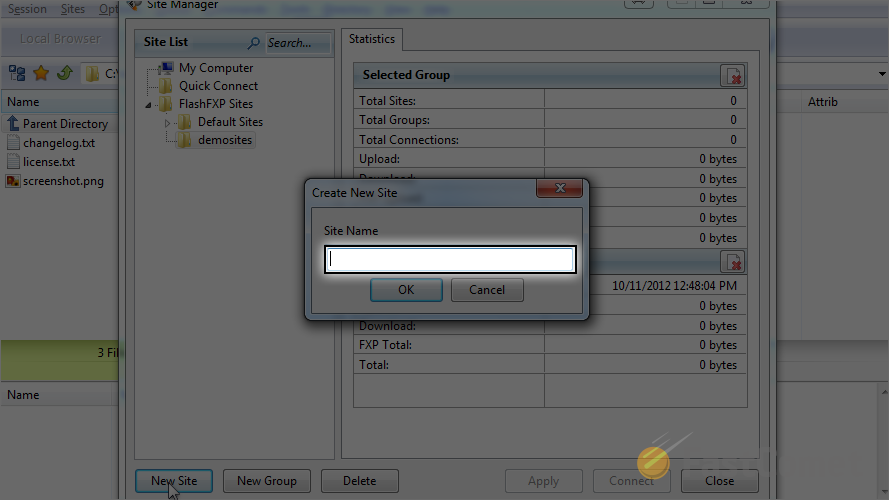Click the green up-arrow refresh icon
Screen dimensions: 889x500
(x=64, y=73)
